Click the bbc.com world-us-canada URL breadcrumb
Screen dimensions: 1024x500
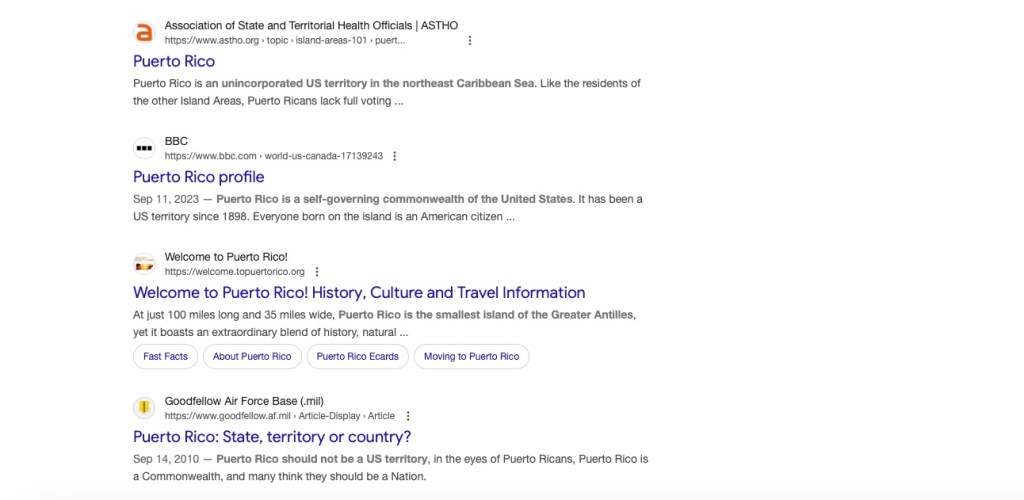pyautogui.click(x=274, y=156)
